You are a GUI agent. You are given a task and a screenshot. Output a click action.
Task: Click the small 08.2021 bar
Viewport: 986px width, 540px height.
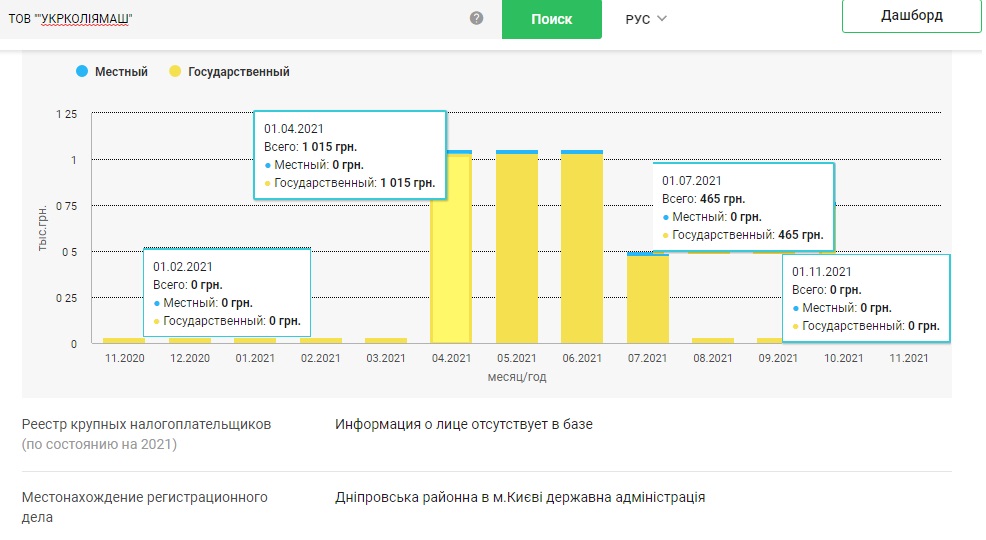[713, 341]
